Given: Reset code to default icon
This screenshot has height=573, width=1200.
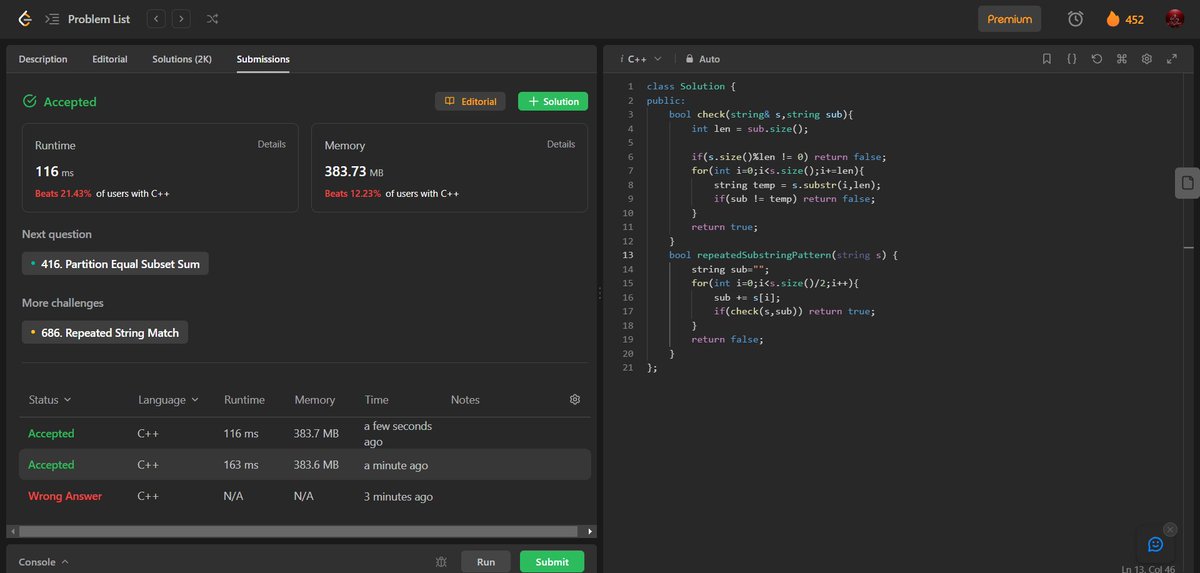Looking at the screenshot, I should pyautogui.click(x=1097, y=59).
